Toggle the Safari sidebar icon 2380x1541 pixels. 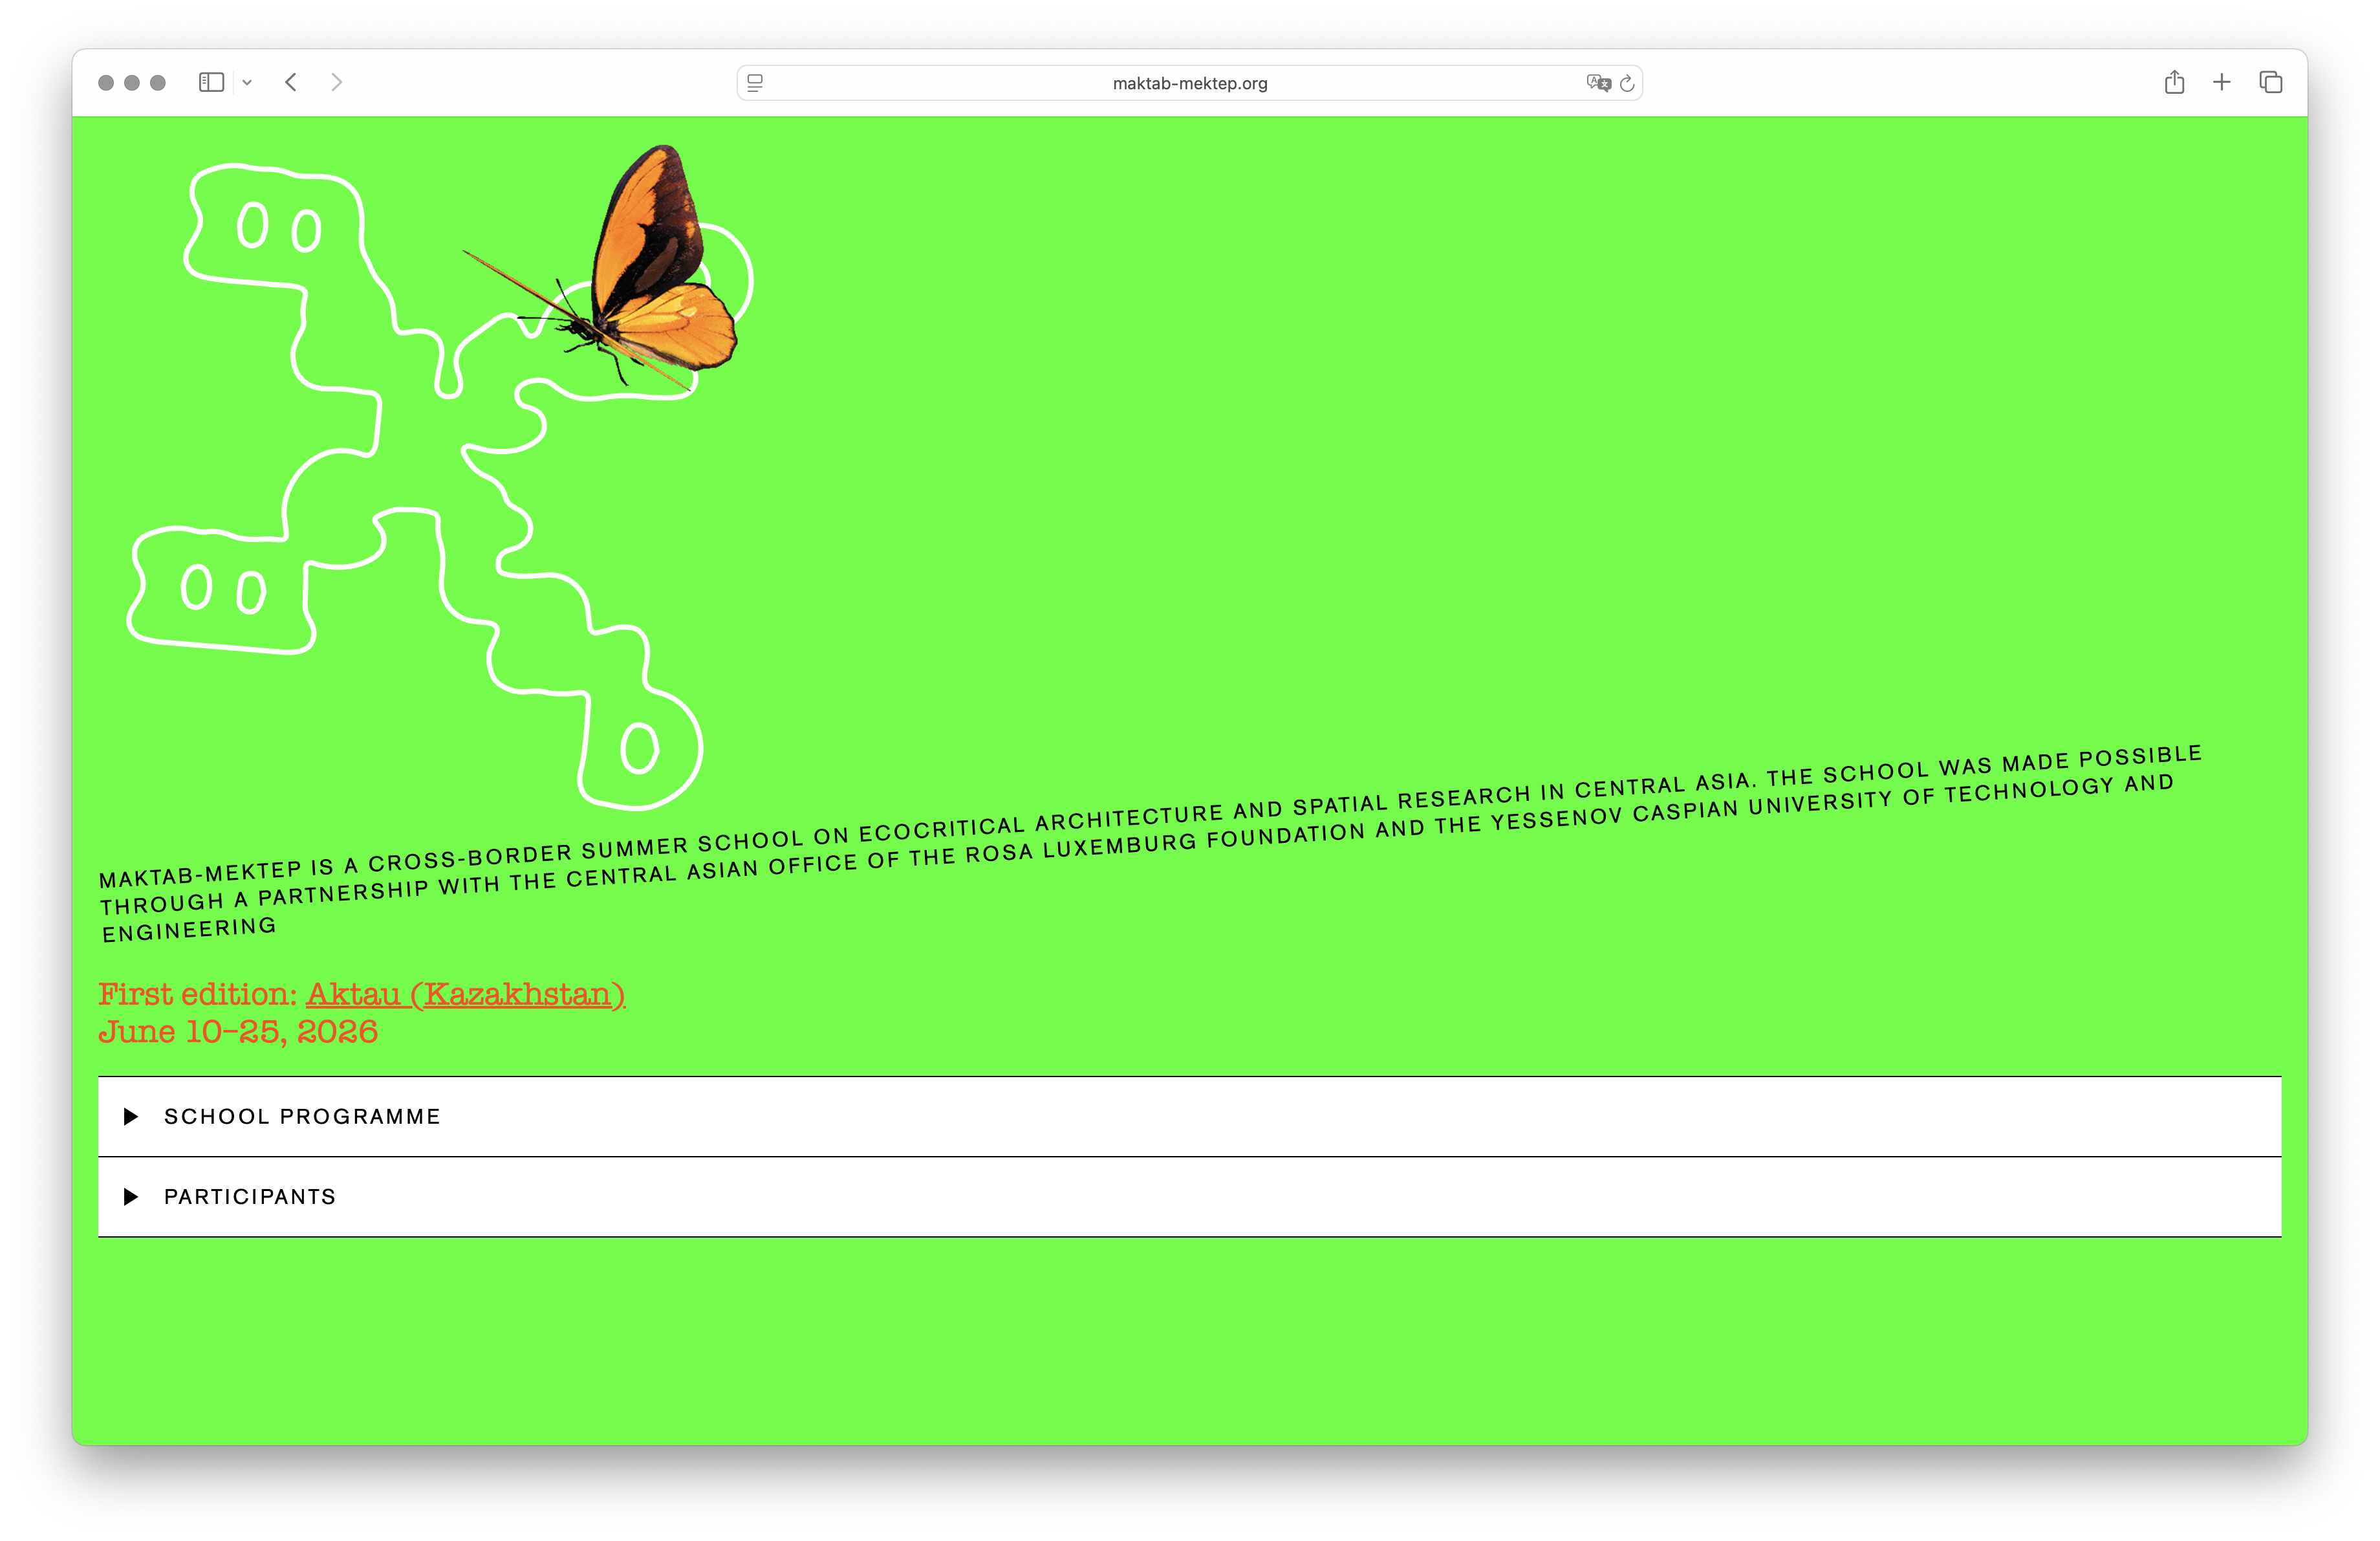pos(211,82)
